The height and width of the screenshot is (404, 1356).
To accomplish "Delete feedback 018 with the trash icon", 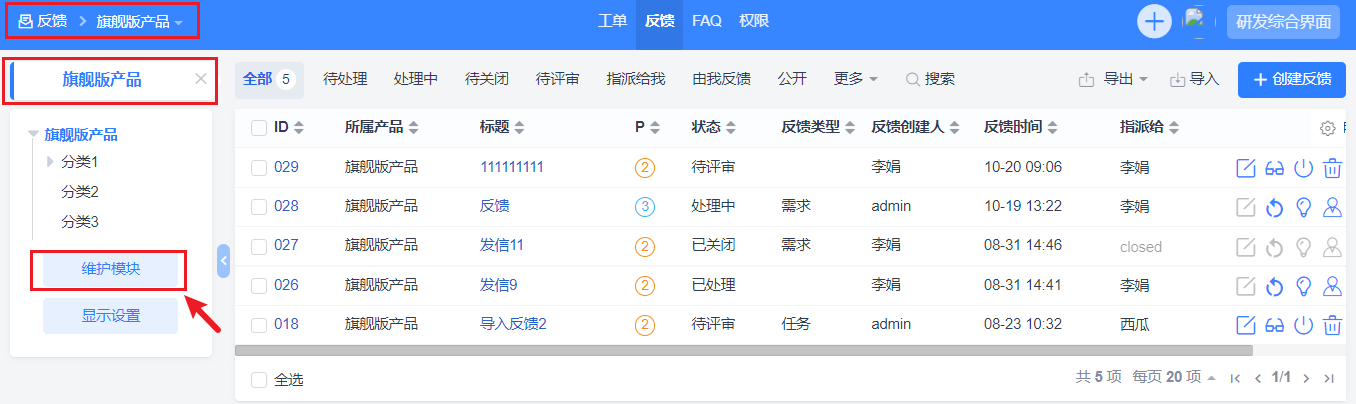I will 1332,325.
